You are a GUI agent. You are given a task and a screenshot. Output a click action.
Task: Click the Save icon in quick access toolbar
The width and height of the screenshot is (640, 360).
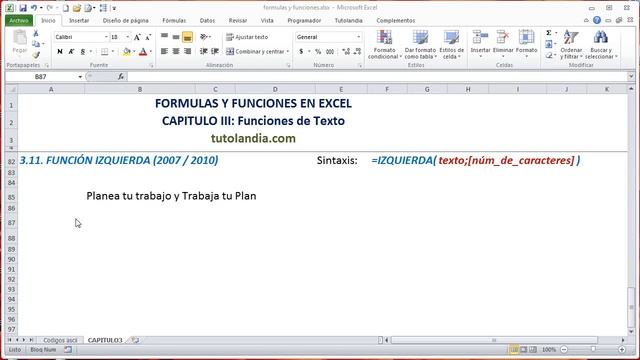coord(23,8)
